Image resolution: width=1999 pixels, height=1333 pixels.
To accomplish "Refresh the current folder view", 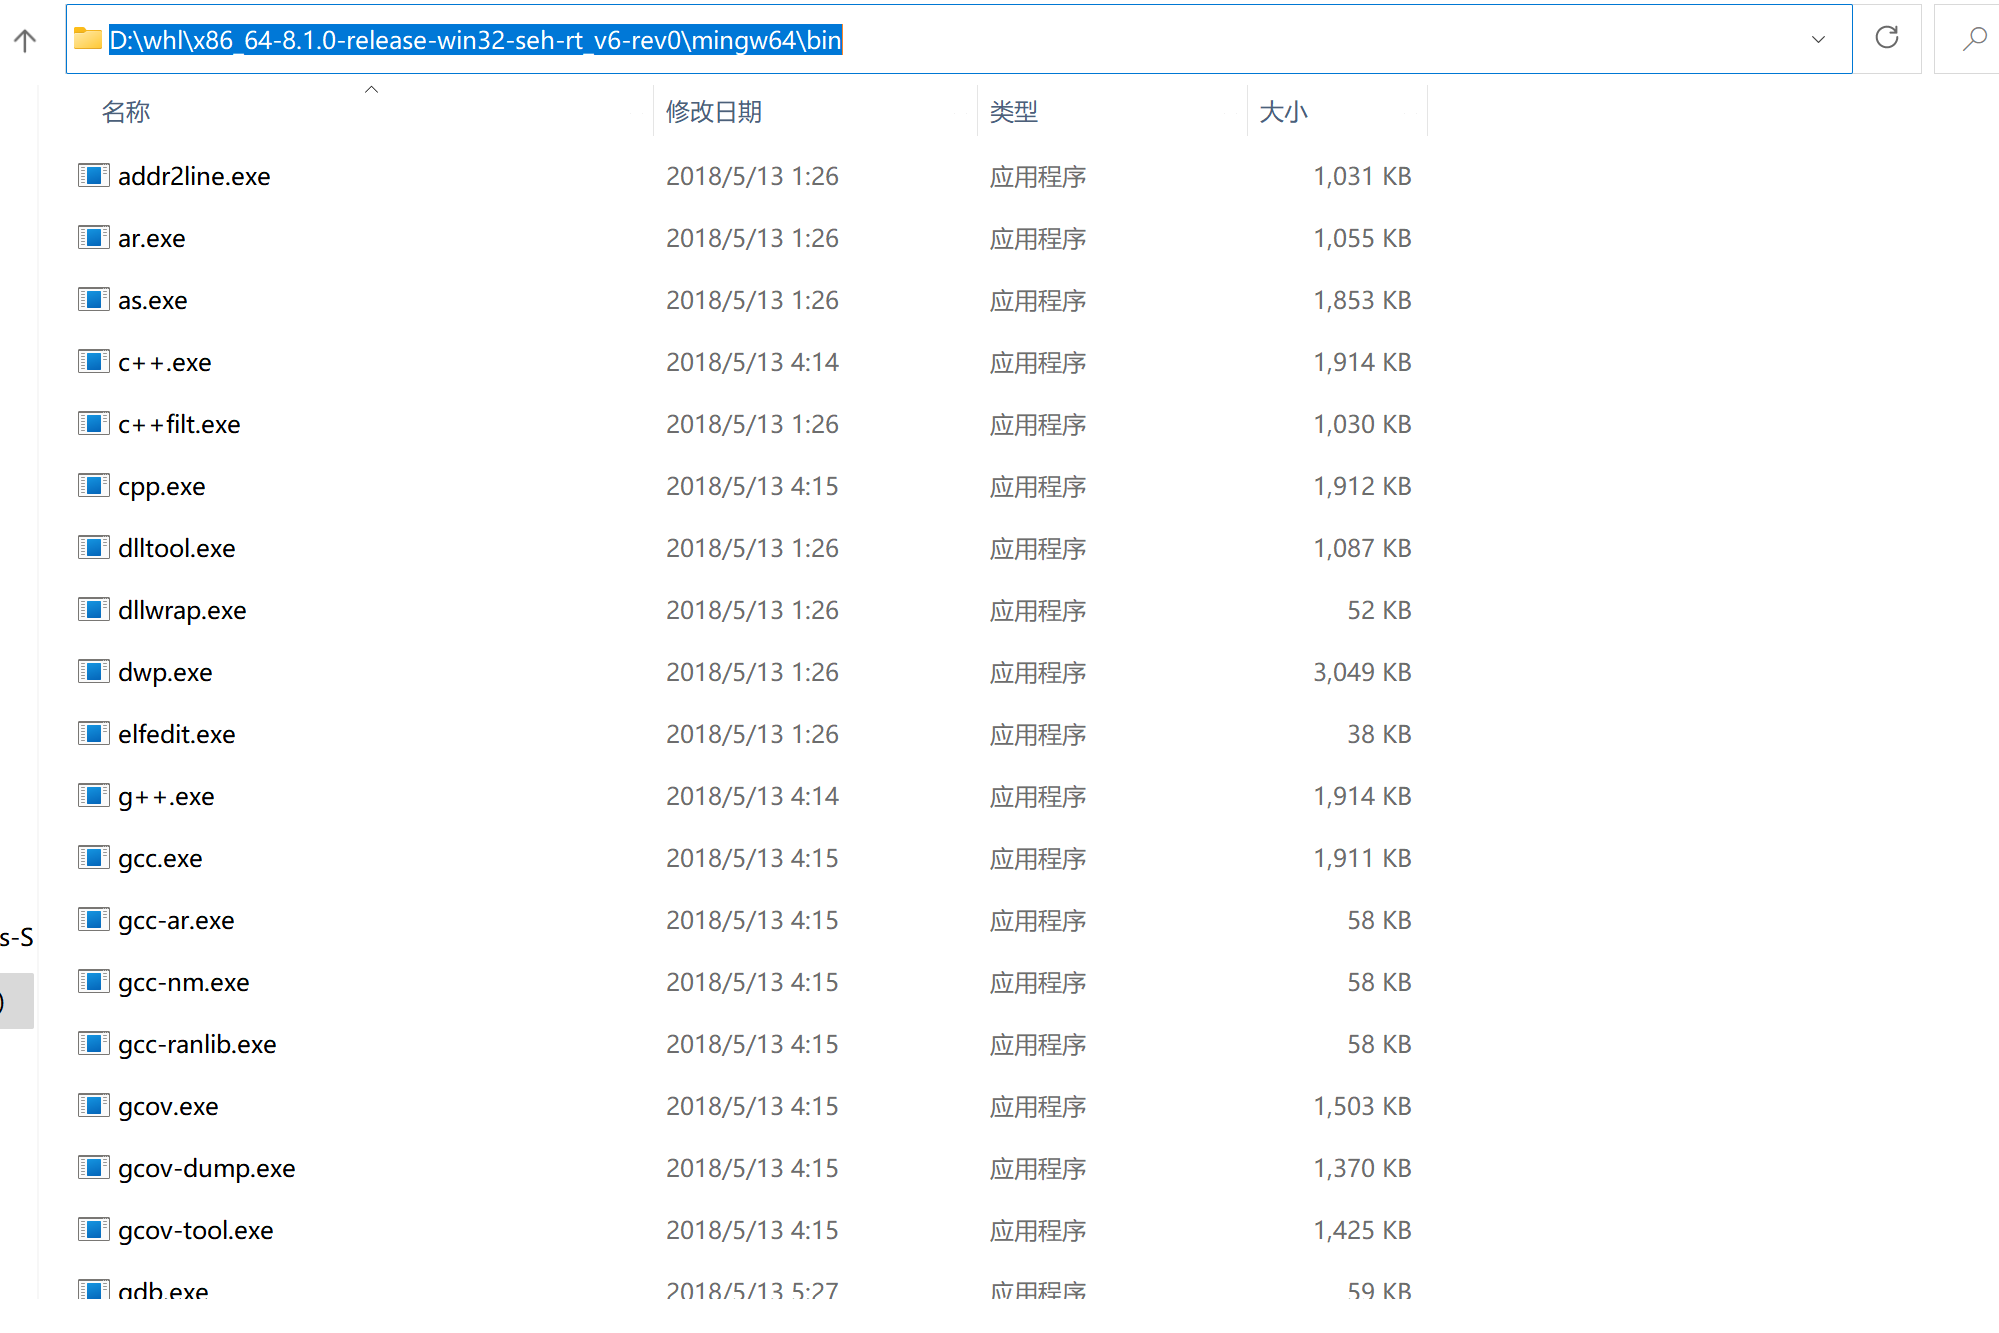I will coord(1887,39).
